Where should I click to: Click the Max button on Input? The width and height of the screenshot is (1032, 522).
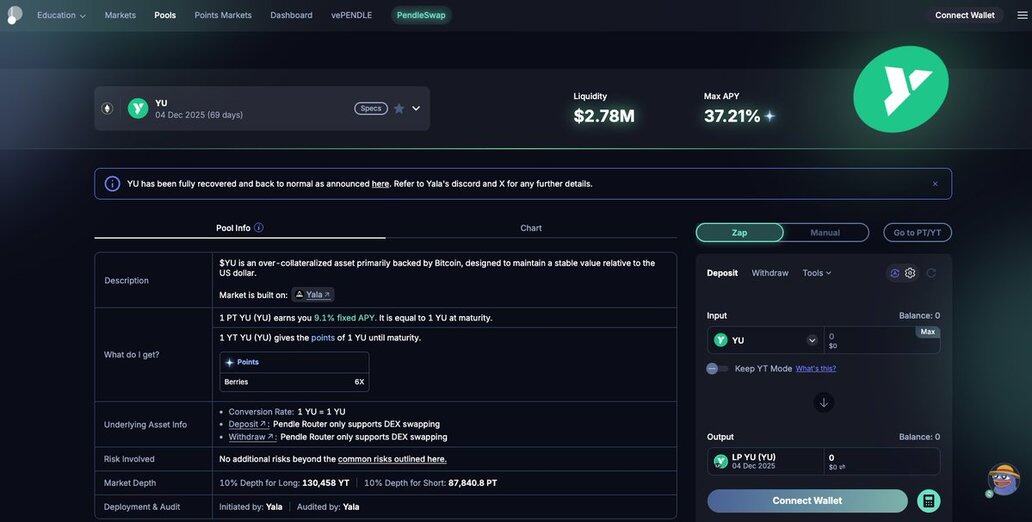click(x=927, y=332)
